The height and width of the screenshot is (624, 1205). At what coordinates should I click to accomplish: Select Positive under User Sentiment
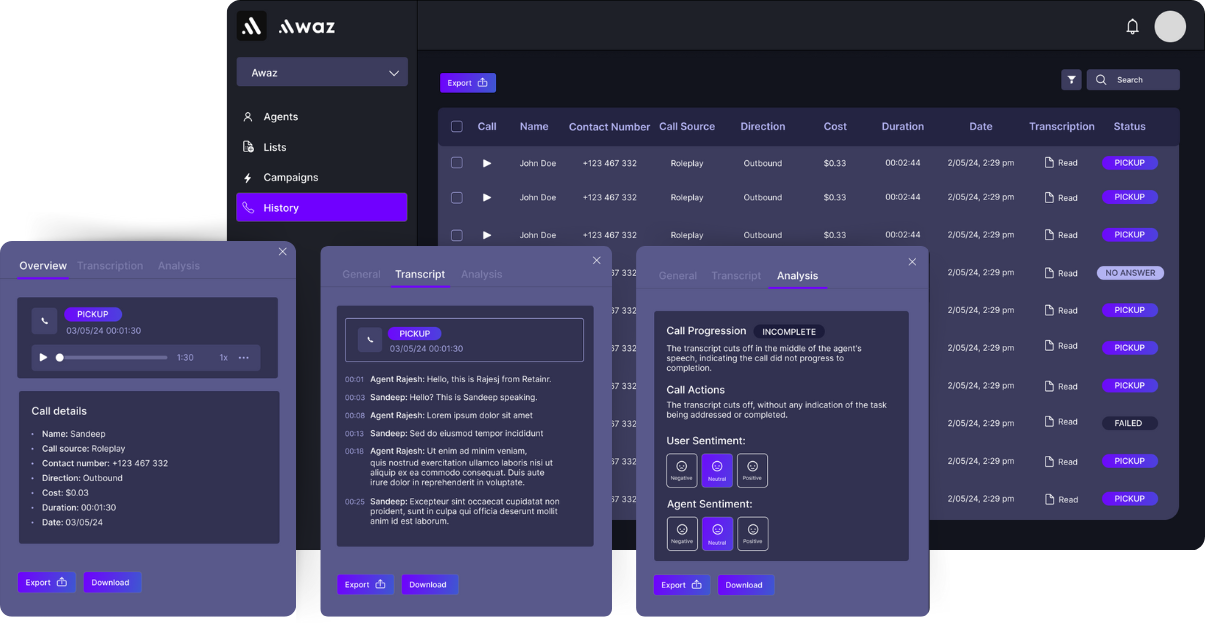pos(752,470)
